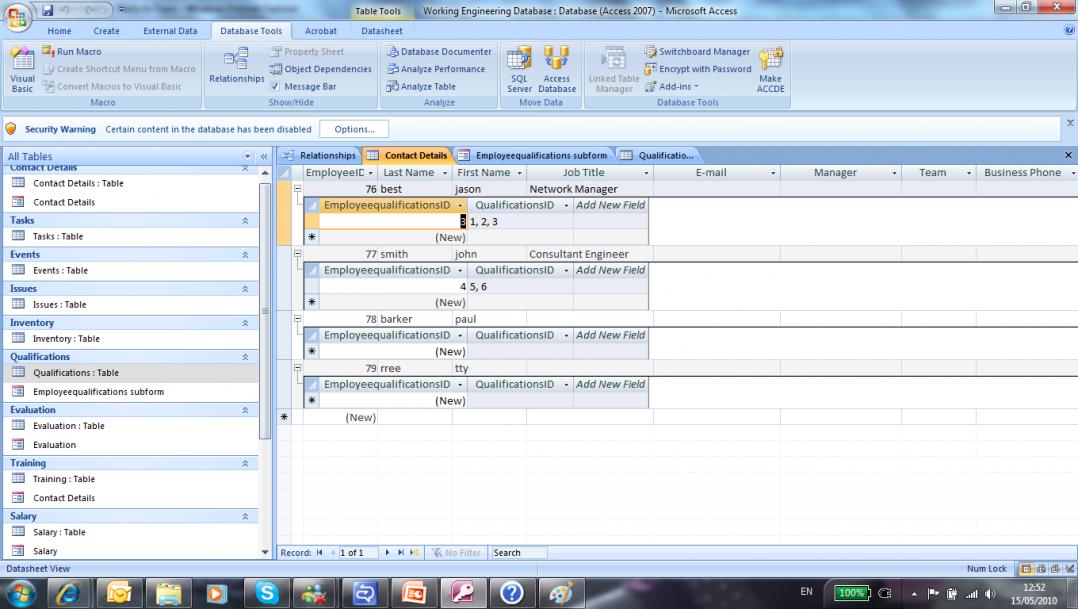
Task: Go to last record navigation button
Action: click(400, 553)
